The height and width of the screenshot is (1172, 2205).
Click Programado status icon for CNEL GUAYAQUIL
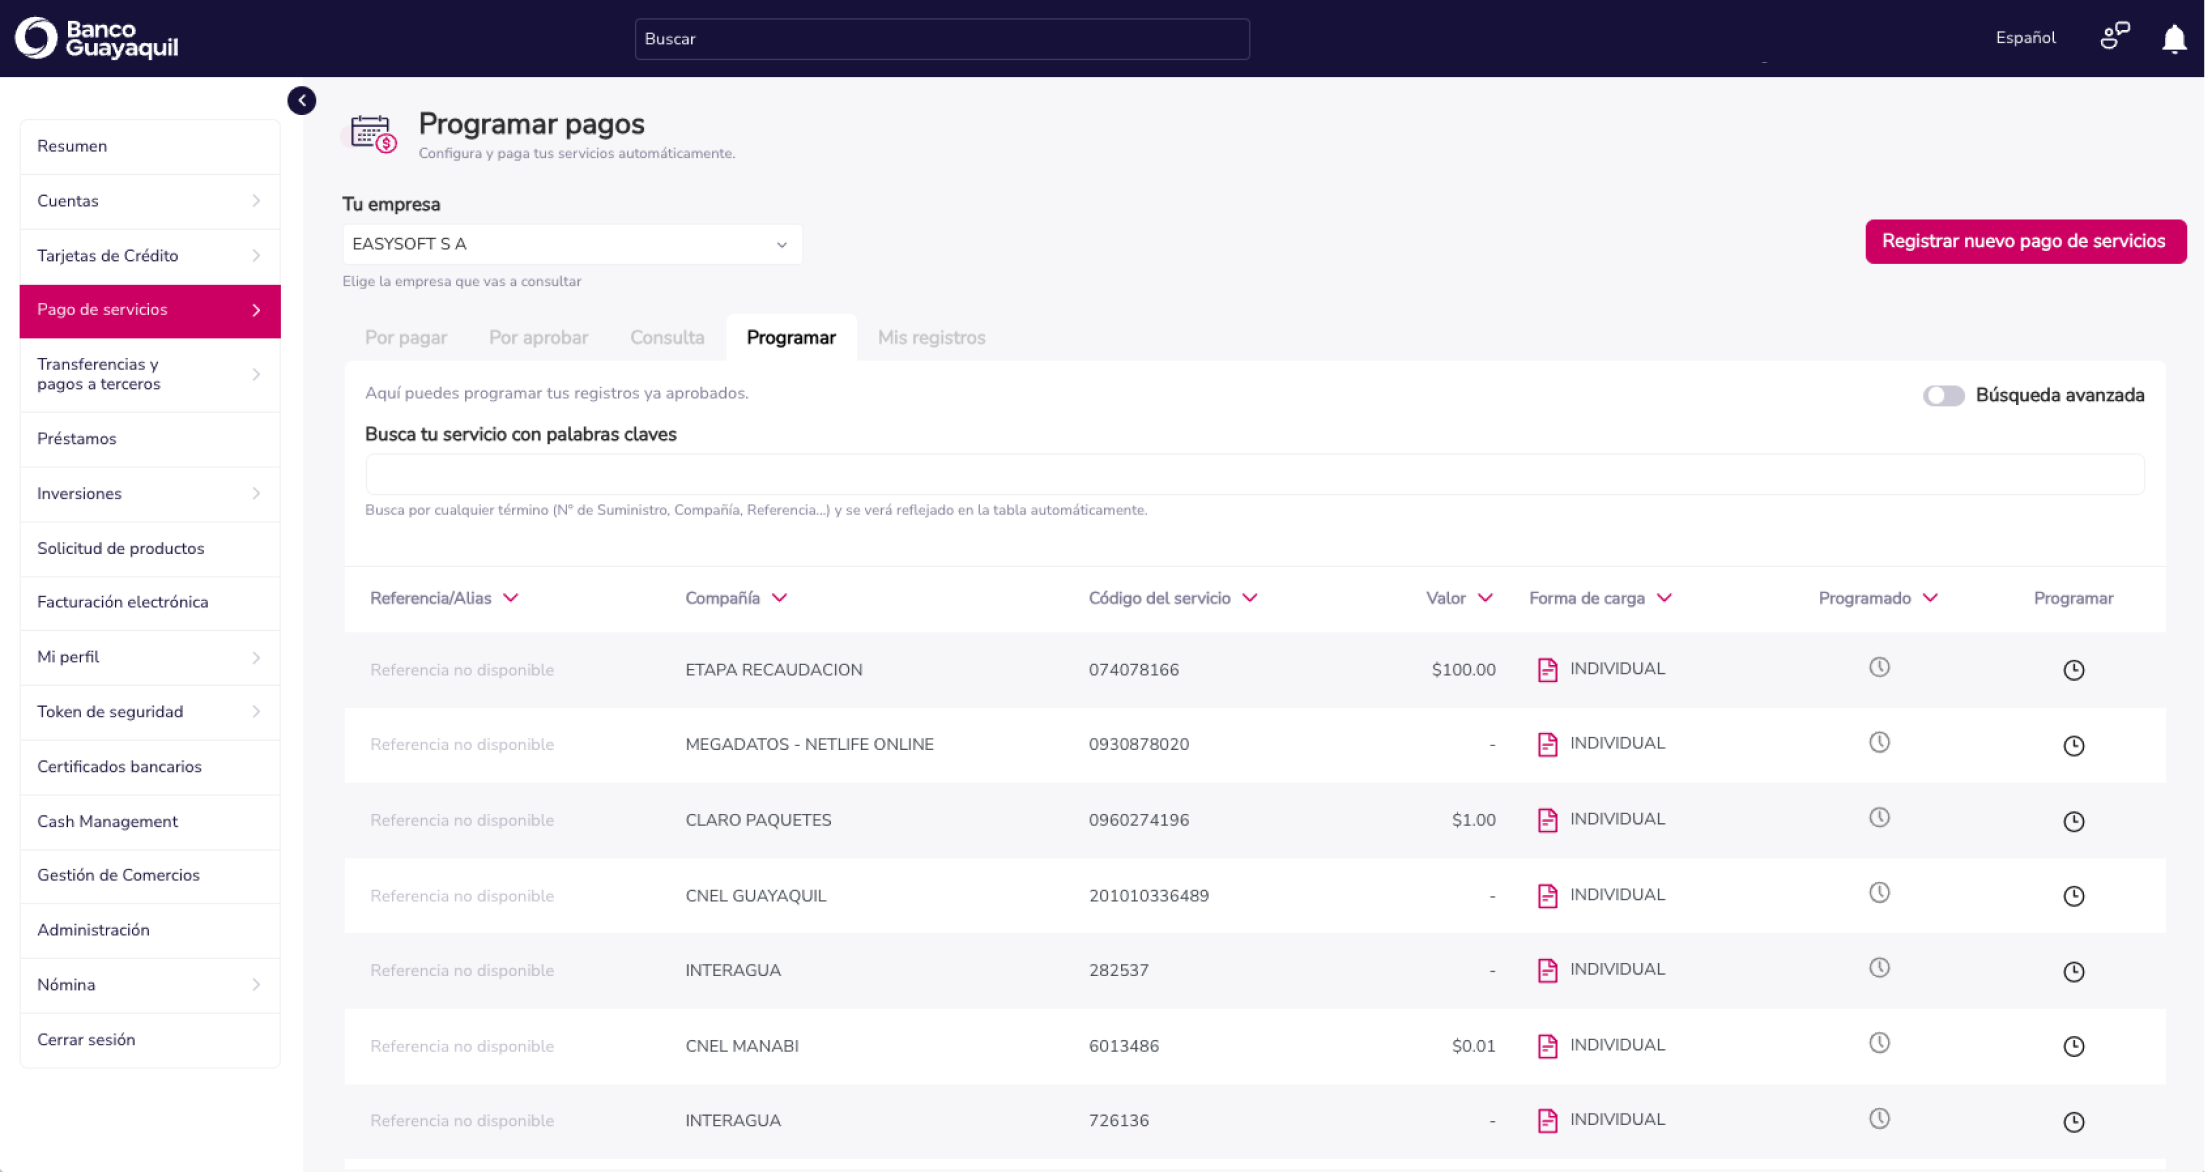pyautogui.click(x=1879, y=892)
